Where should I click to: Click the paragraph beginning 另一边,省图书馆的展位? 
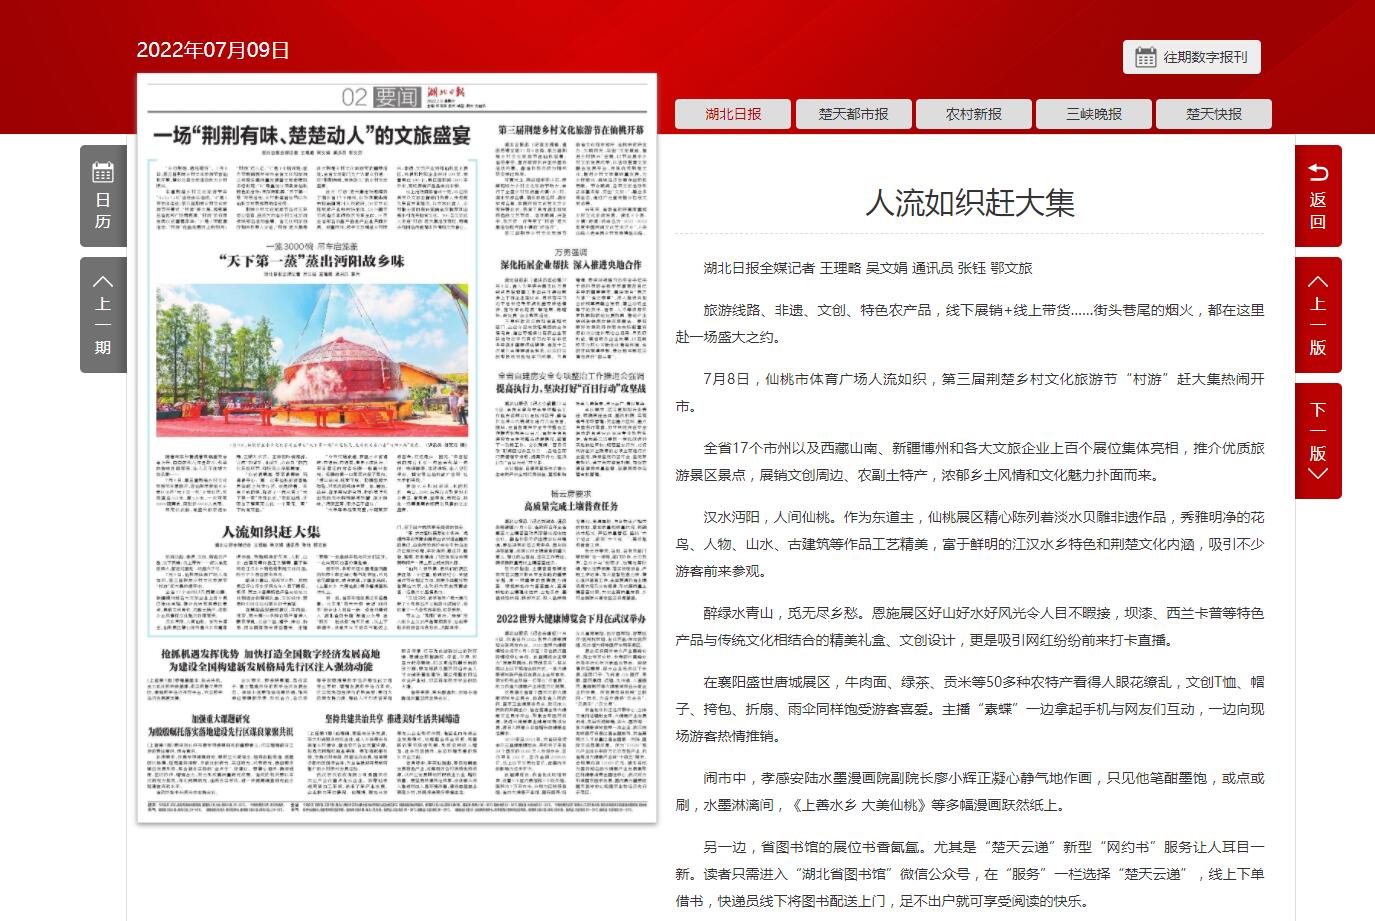969,873
